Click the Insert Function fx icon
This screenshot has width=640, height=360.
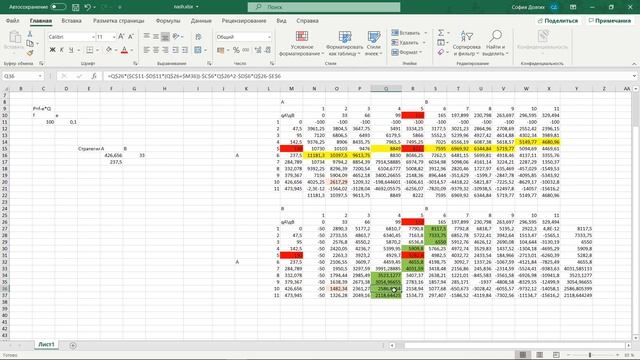tap(94, 76)
